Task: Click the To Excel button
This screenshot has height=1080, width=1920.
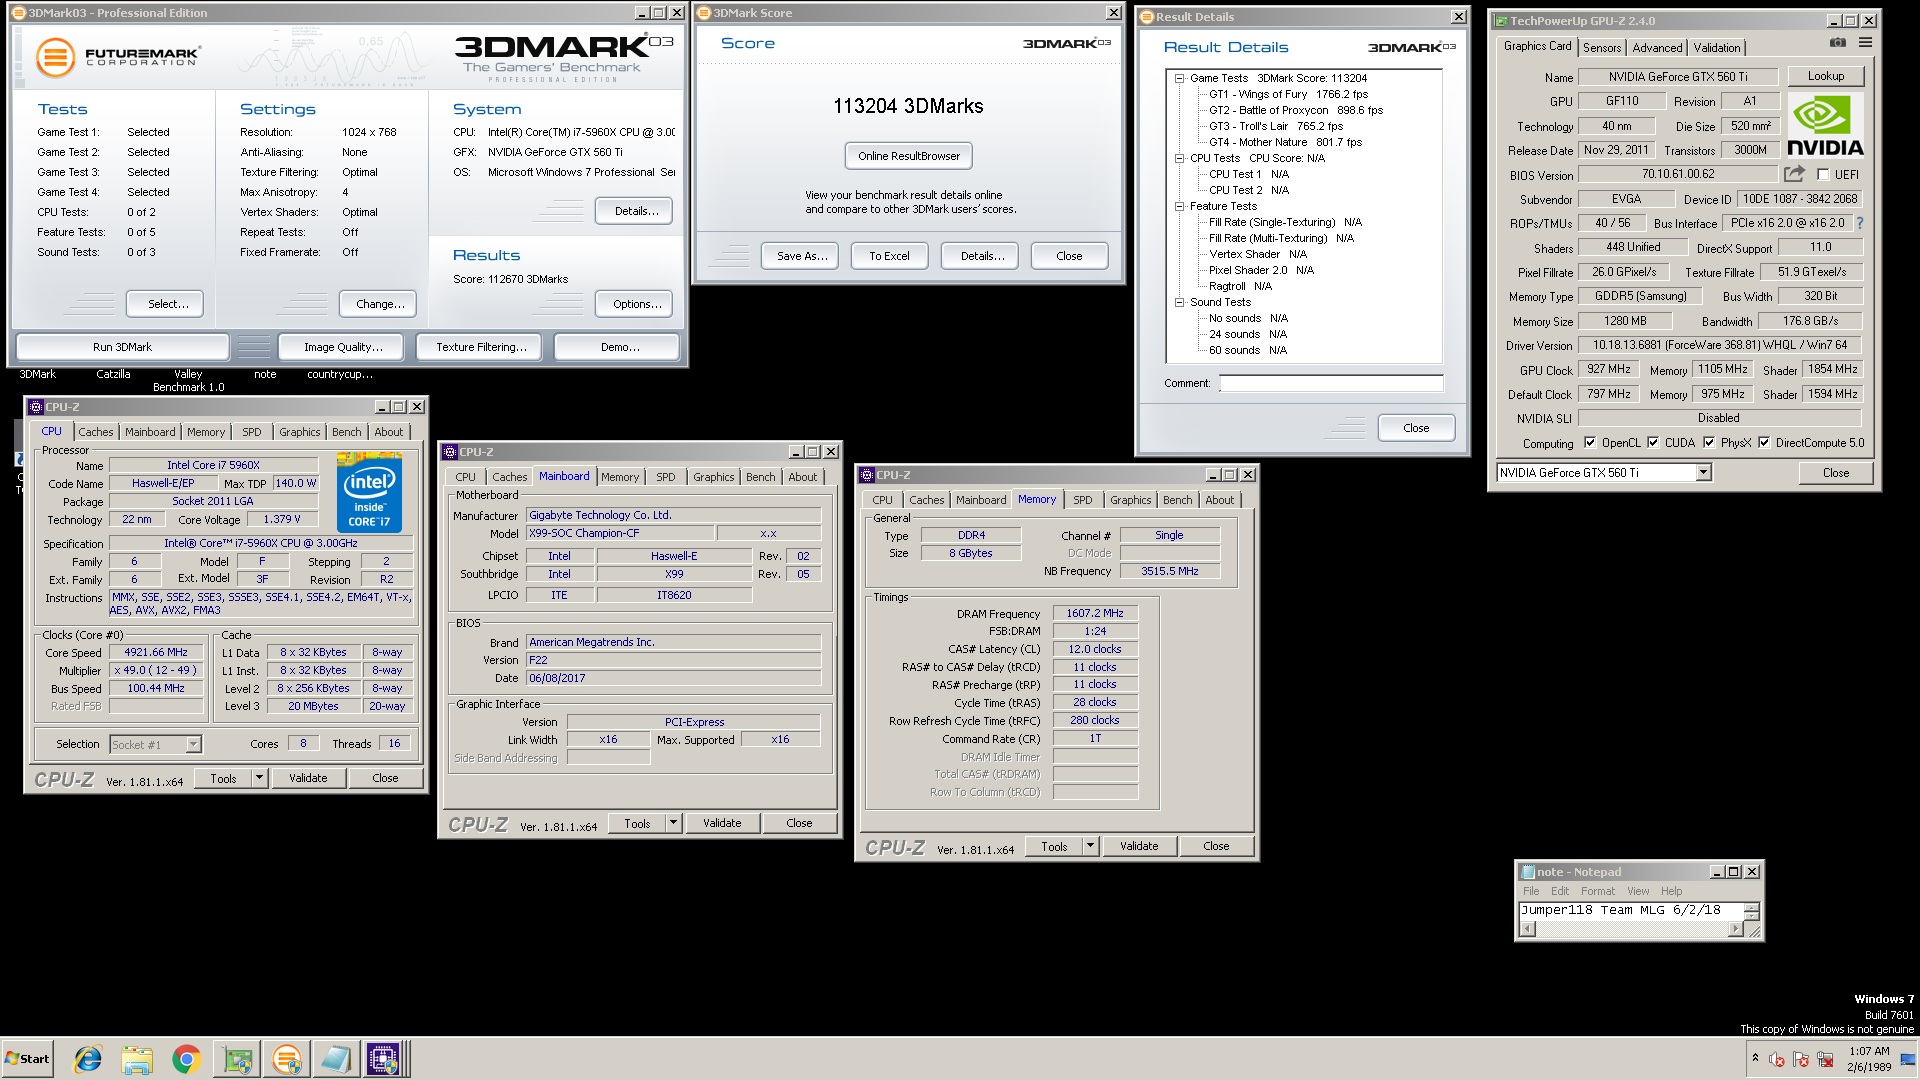Action: click(889, 256)
